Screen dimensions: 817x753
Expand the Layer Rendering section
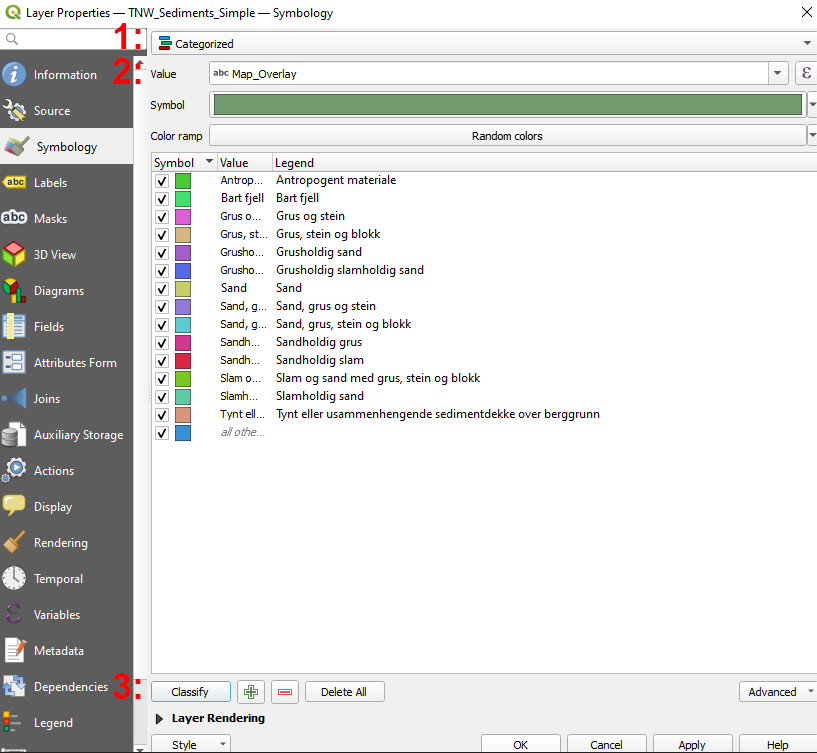(x=159, y=719)
